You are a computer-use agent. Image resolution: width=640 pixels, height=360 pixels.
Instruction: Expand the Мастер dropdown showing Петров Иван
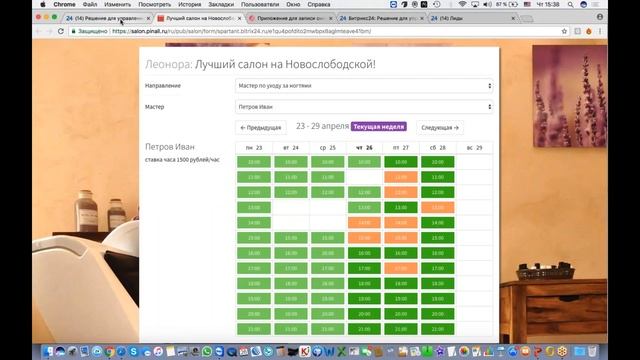[x=364, y=107]
